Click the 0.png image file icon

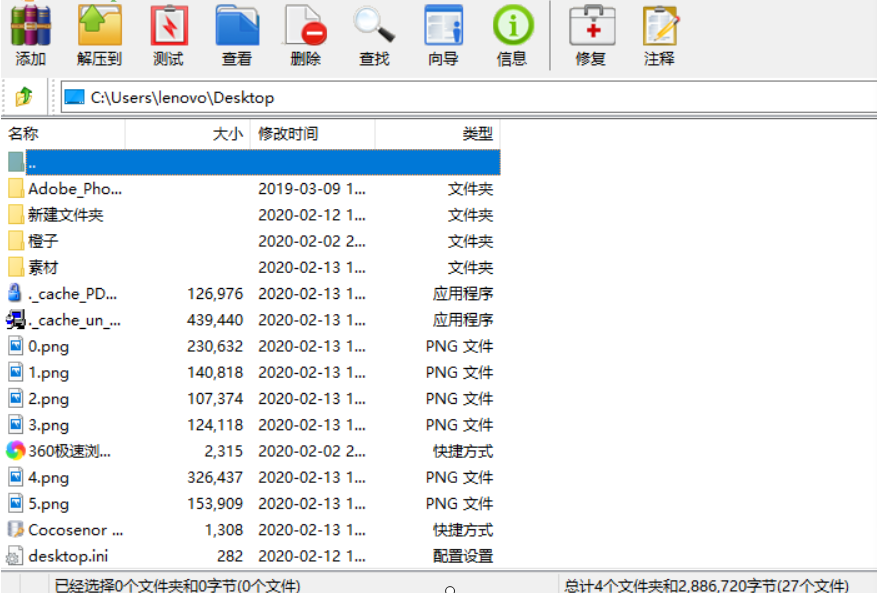coord(16,346)
